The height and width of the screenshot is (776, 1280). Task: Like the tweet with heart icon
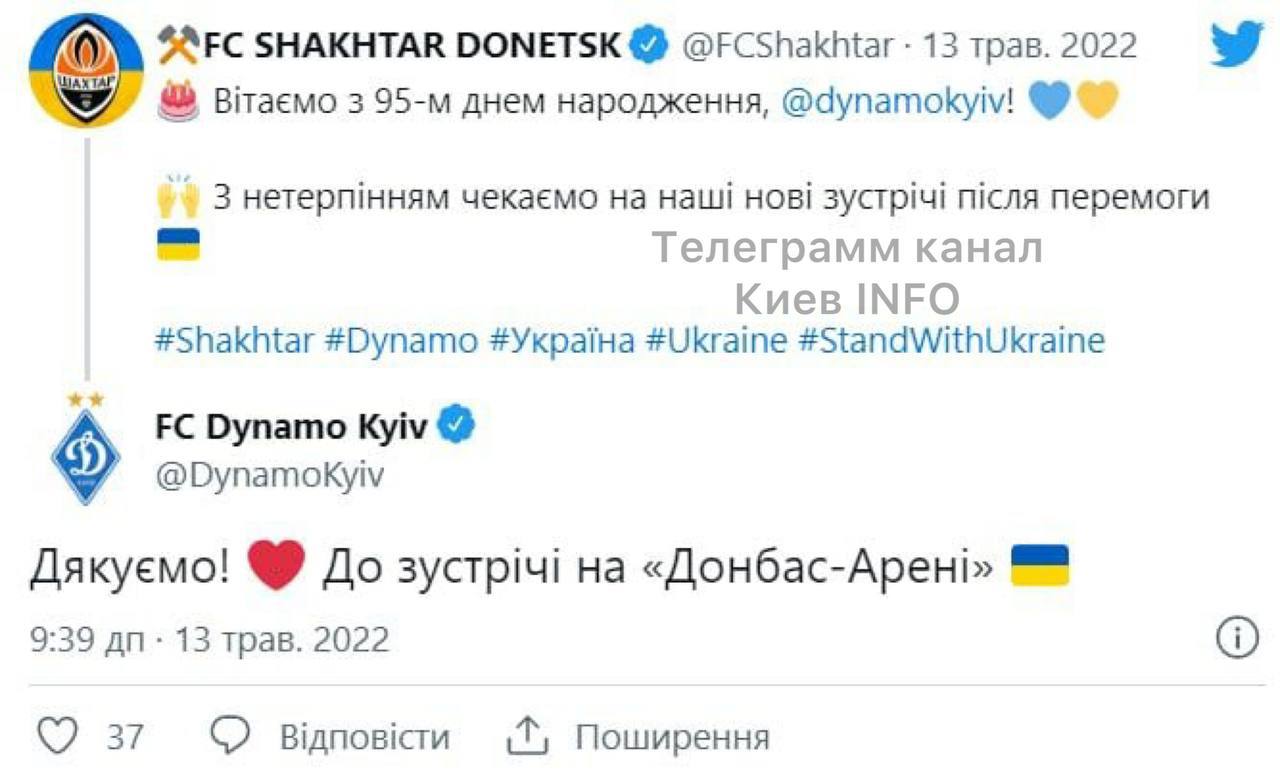(58, 738)
